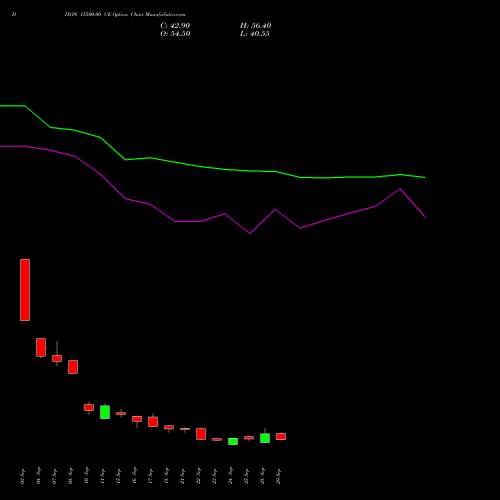
Task: Click the CE Options Chart title text
Action: click(x=125, y=14)
